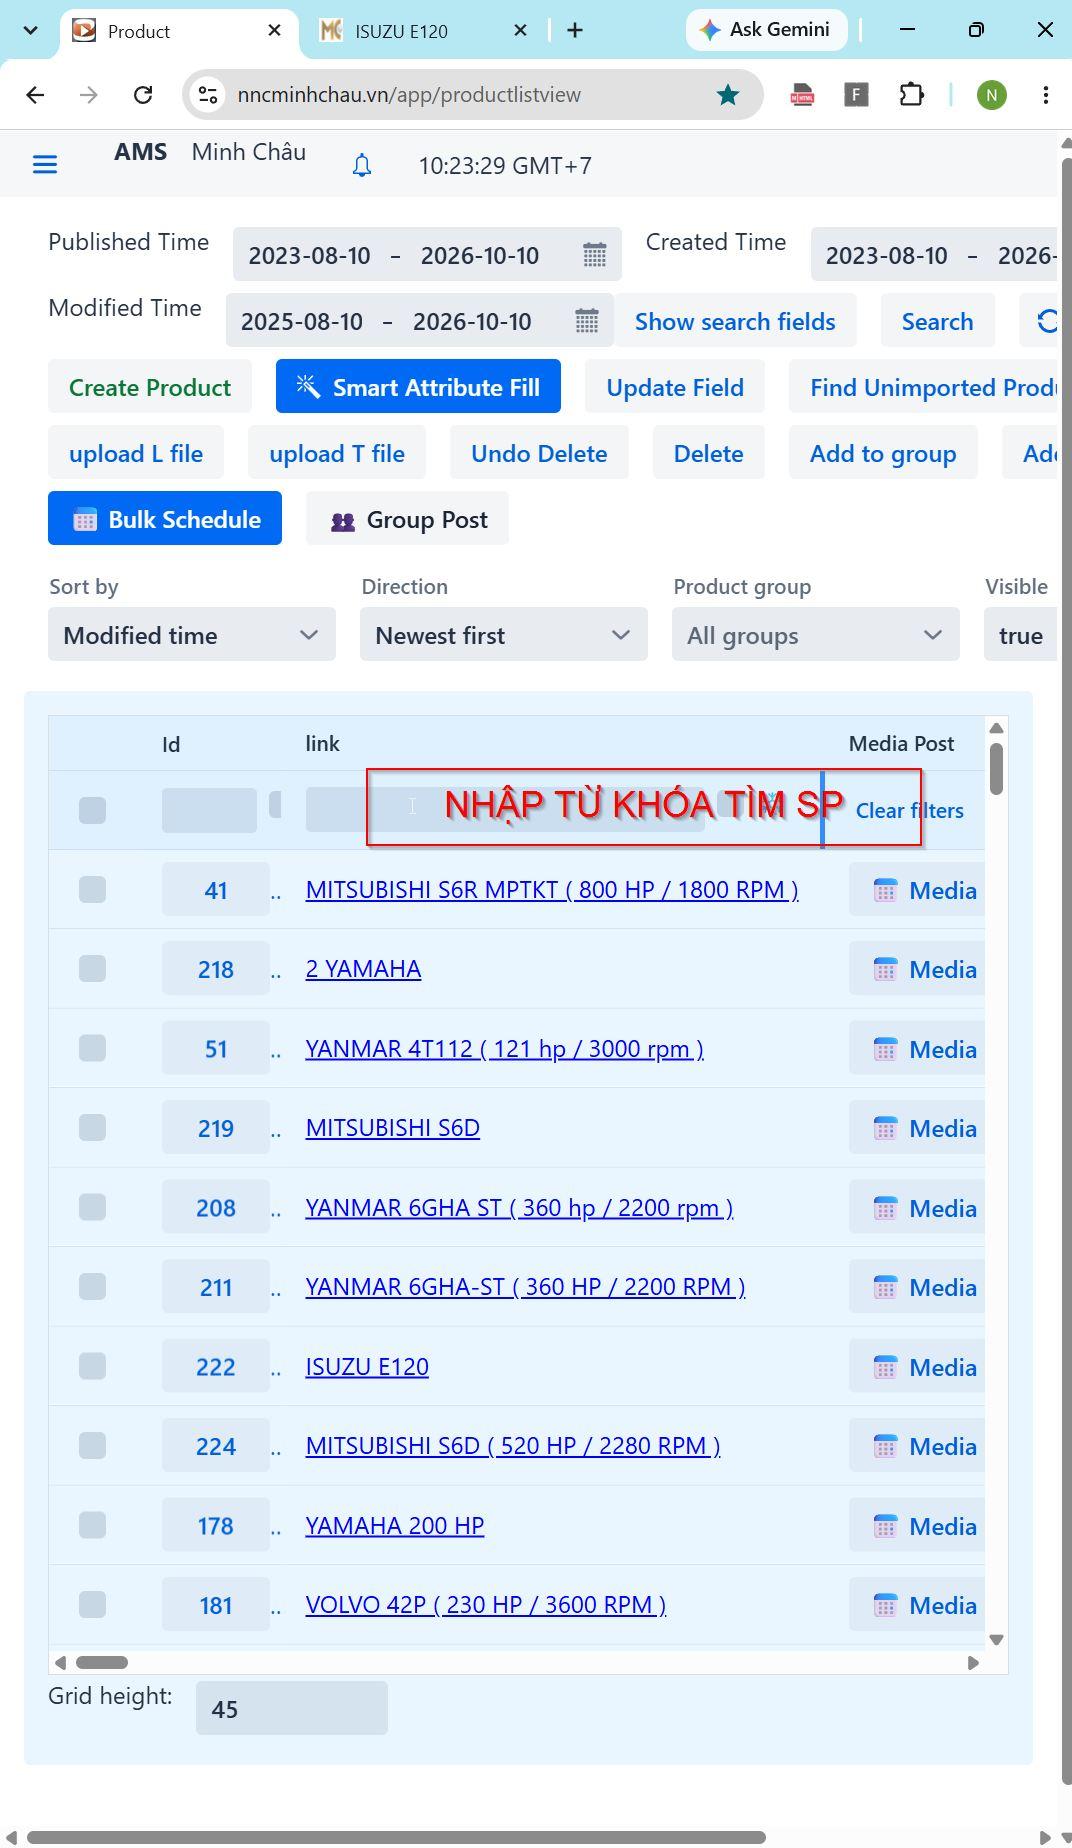
Task: Click upload T file button
Action: point(337,453)
